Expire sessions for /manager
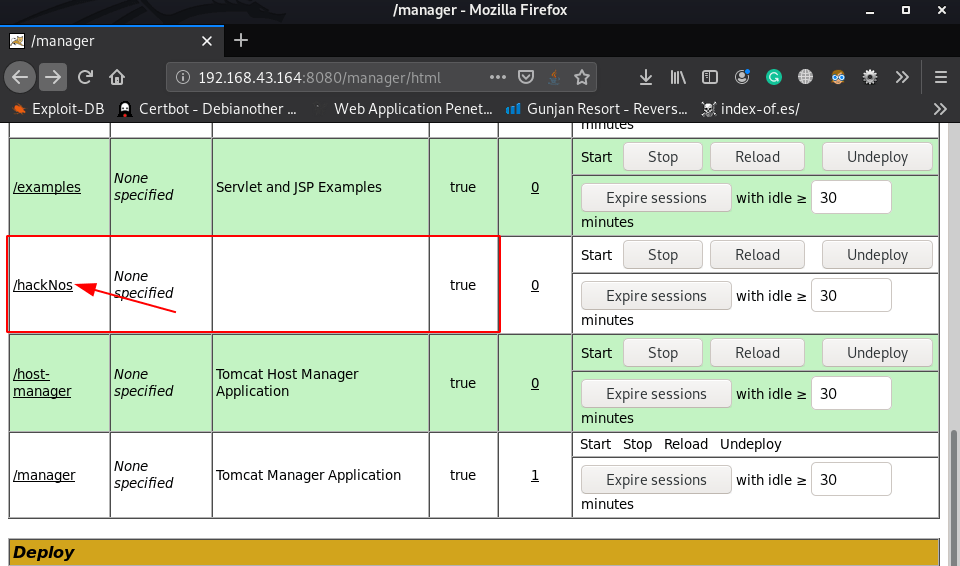This screenshot has height=566, width=960. pyautogui.click(x=656, y=480)
